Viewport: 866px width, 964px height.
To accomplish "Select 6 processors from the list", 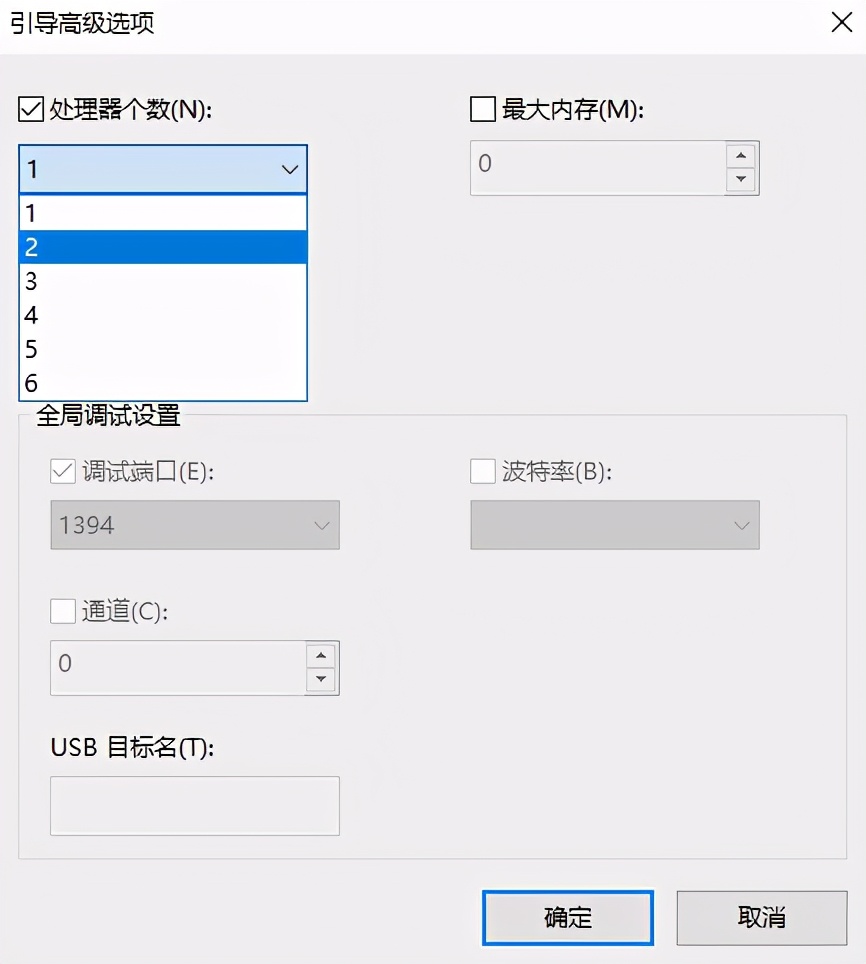I will tap(163, 382).
